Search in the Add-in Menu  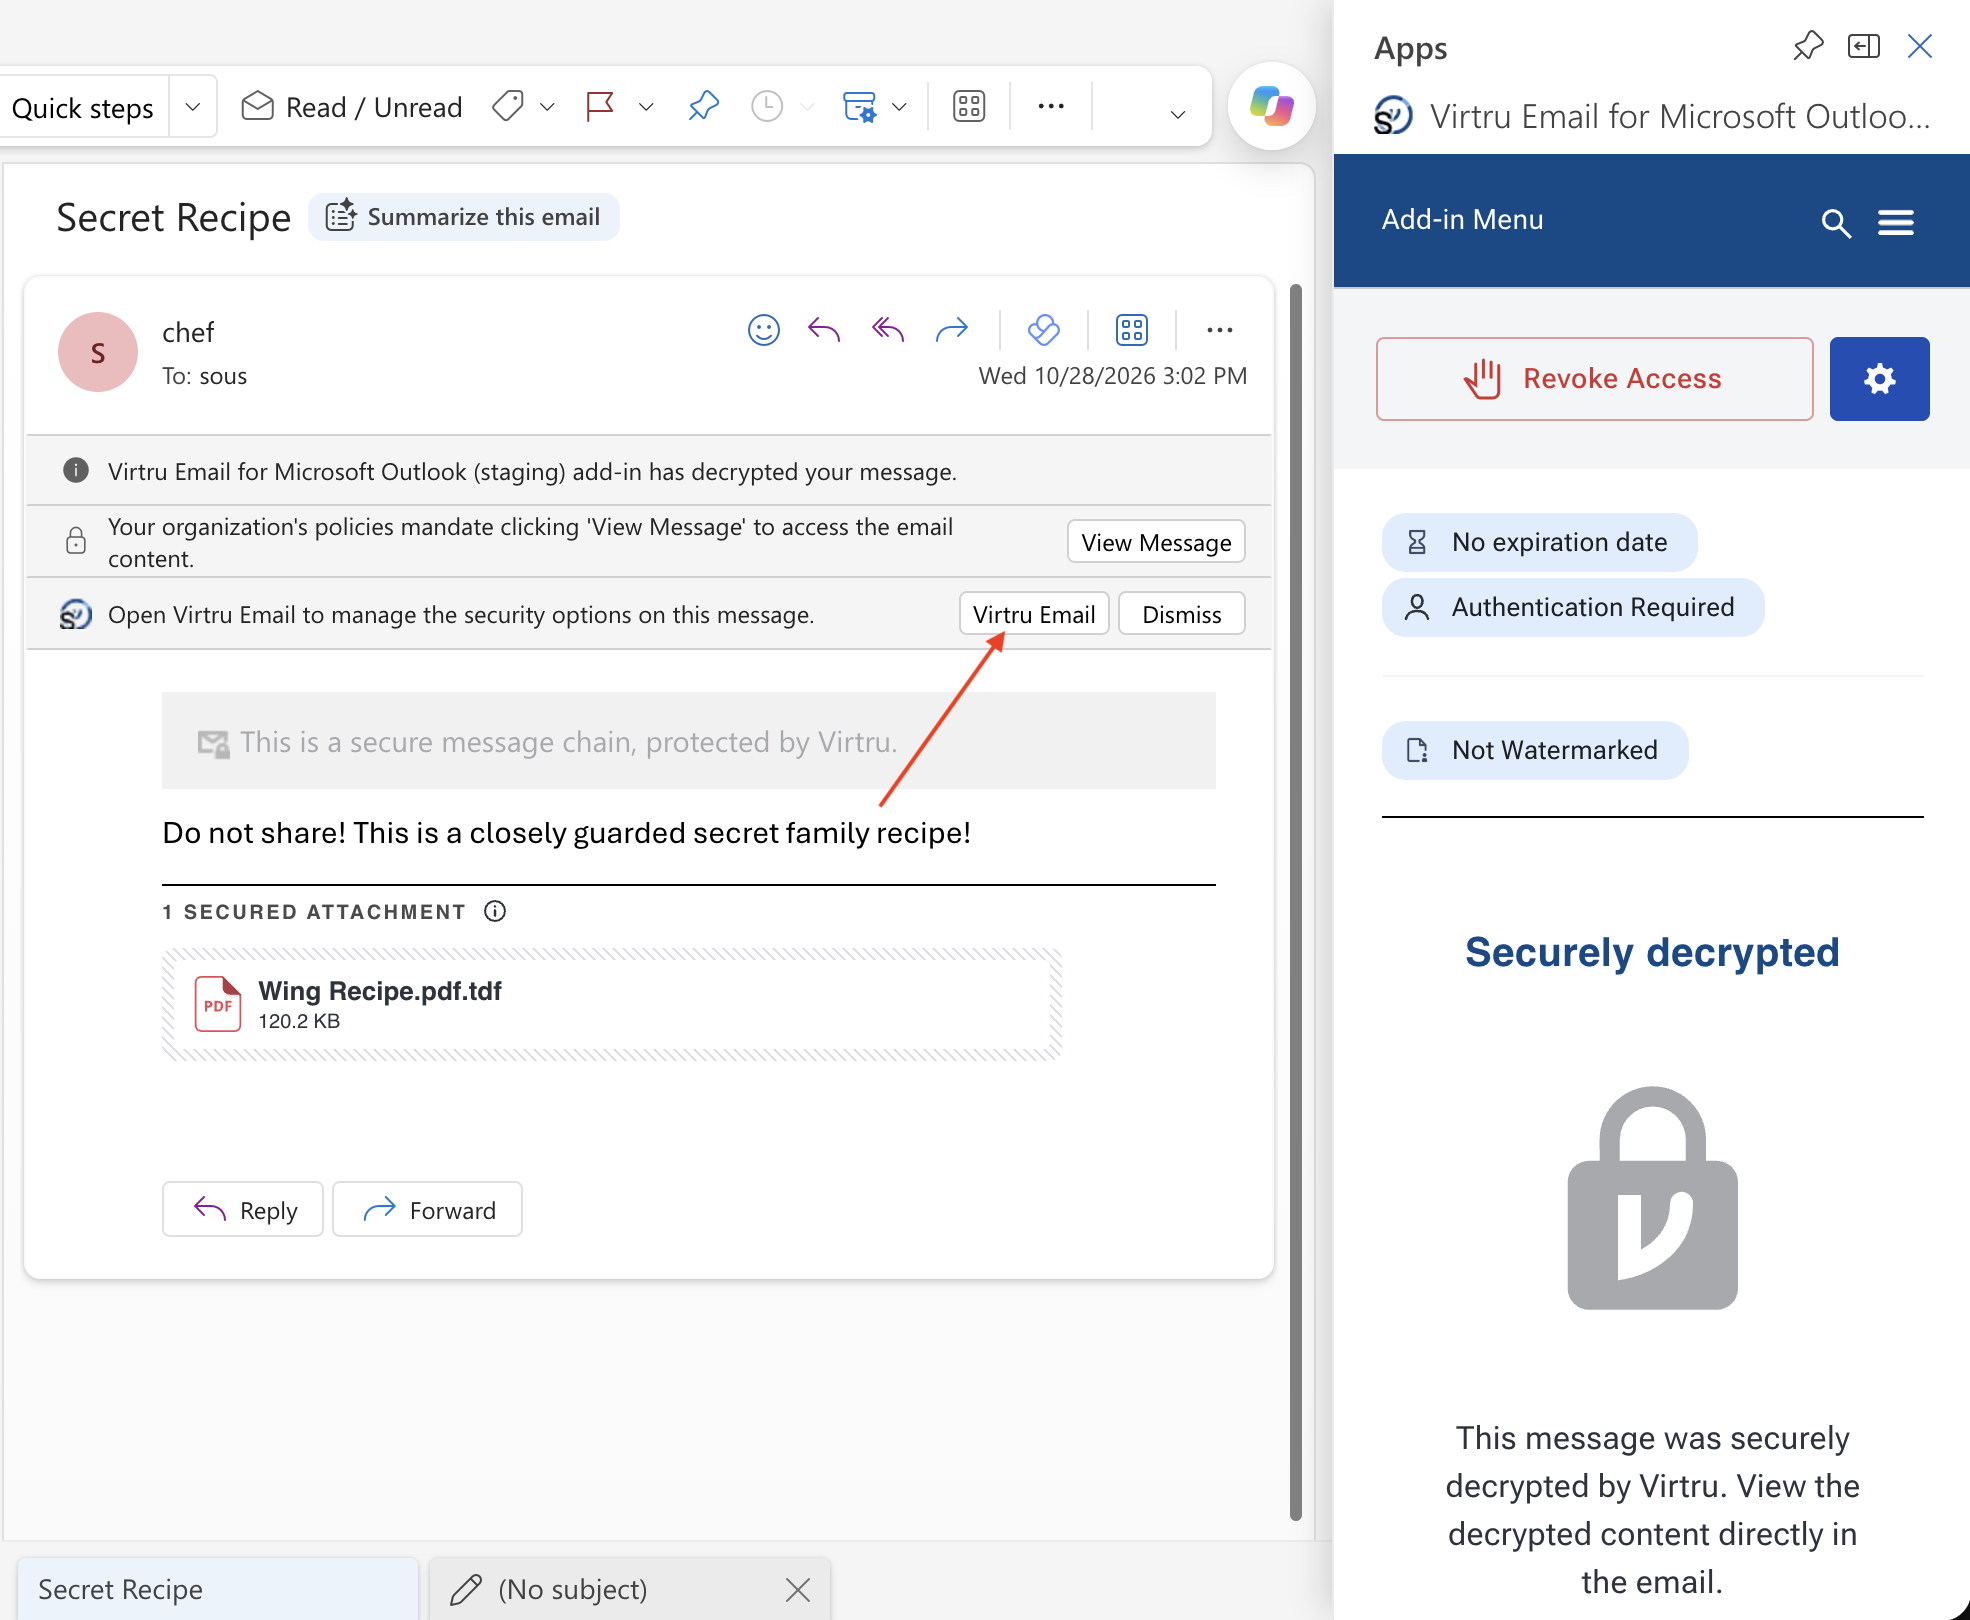1836,223
